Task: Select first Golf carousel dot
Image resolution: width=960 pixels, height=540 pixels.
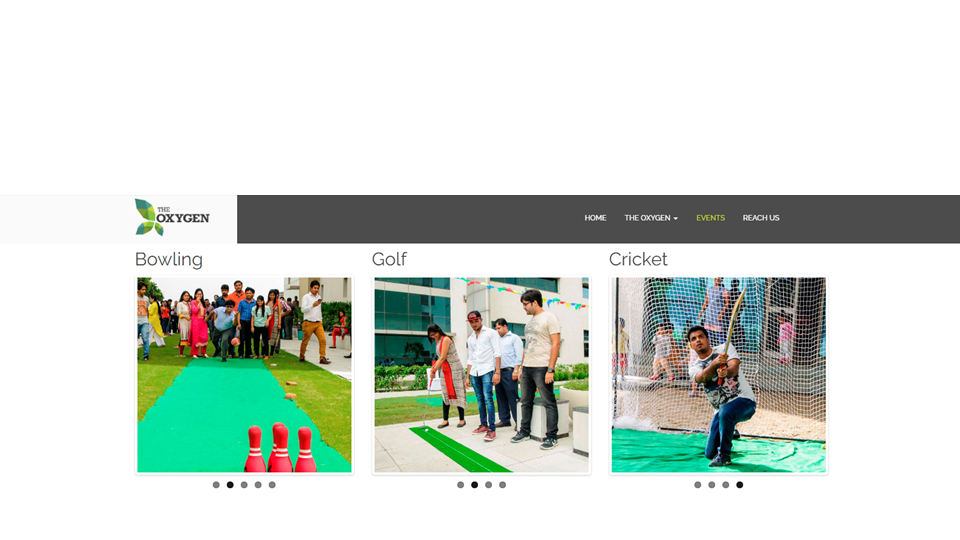Action: click(x=460, y=485)
